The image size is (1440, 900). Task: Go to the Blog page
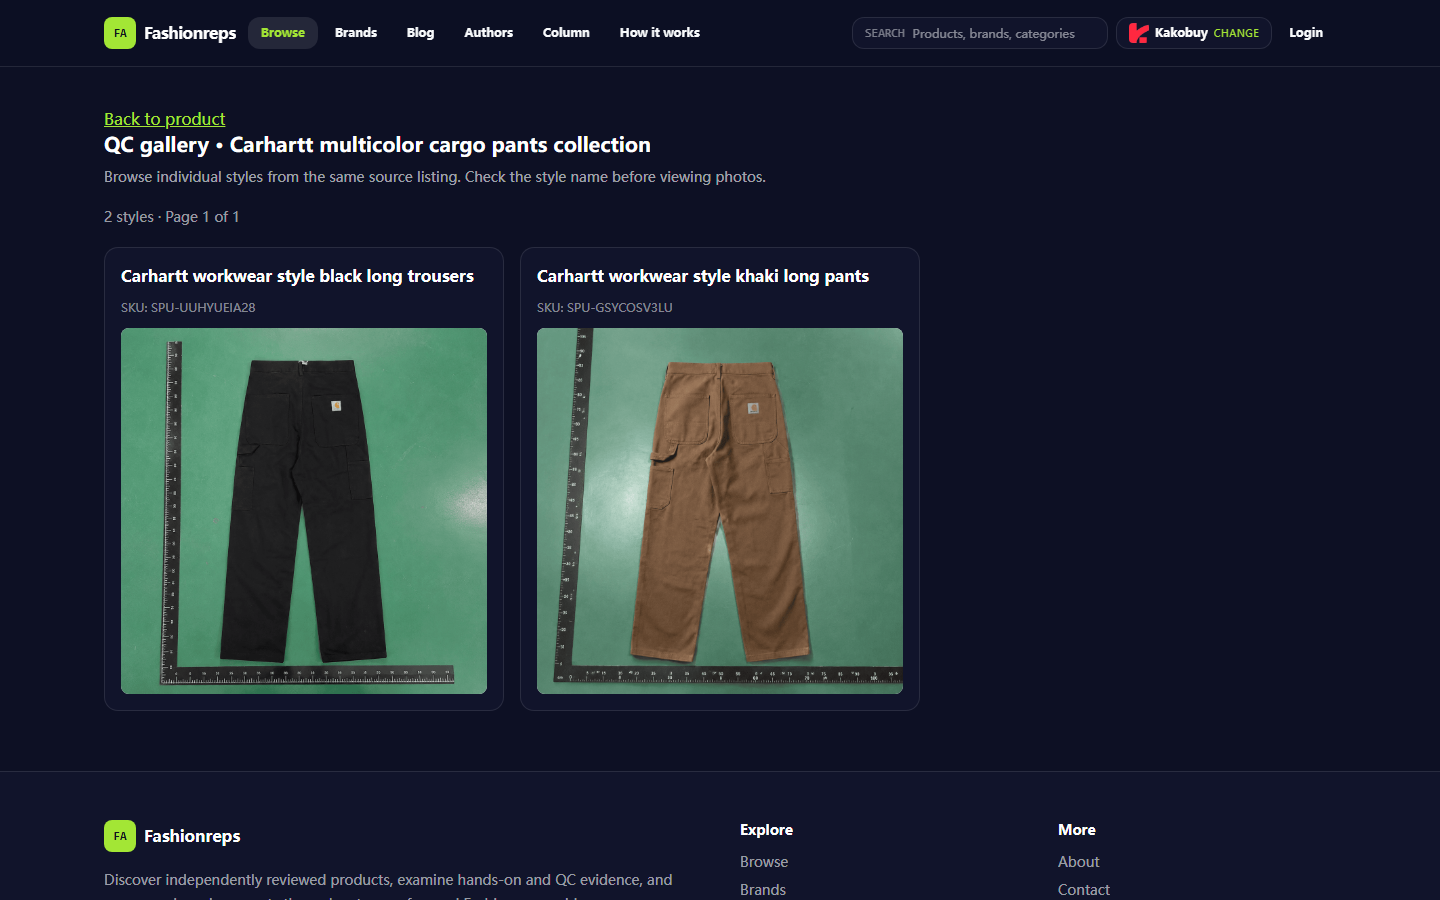(x=420, y=33)
